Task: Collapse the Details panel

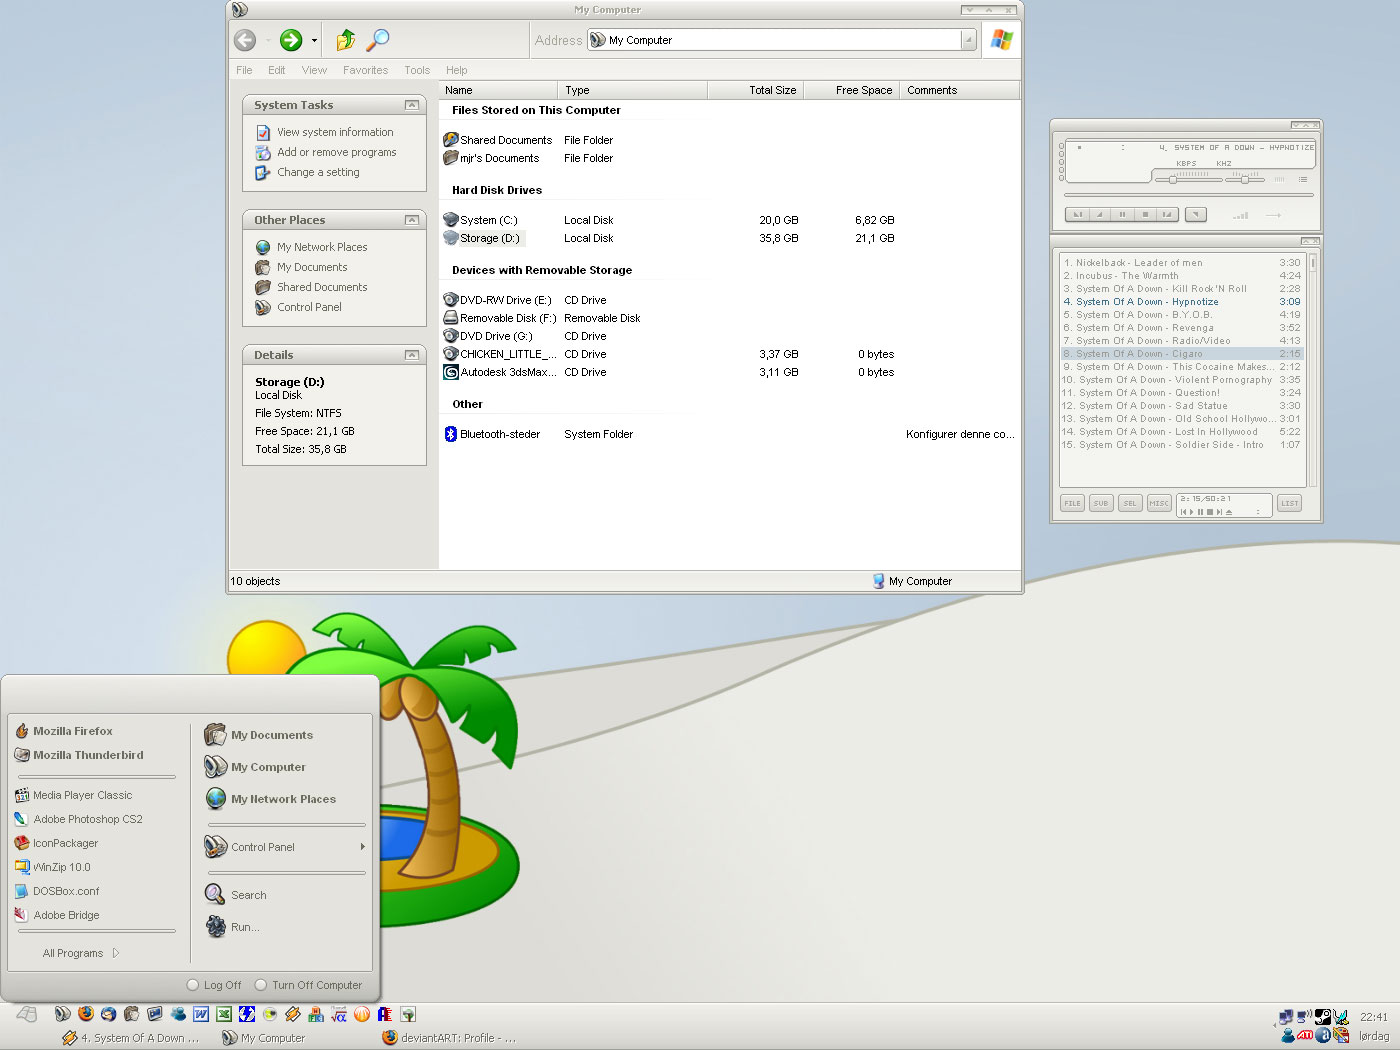Action: [x=411, y=355]
